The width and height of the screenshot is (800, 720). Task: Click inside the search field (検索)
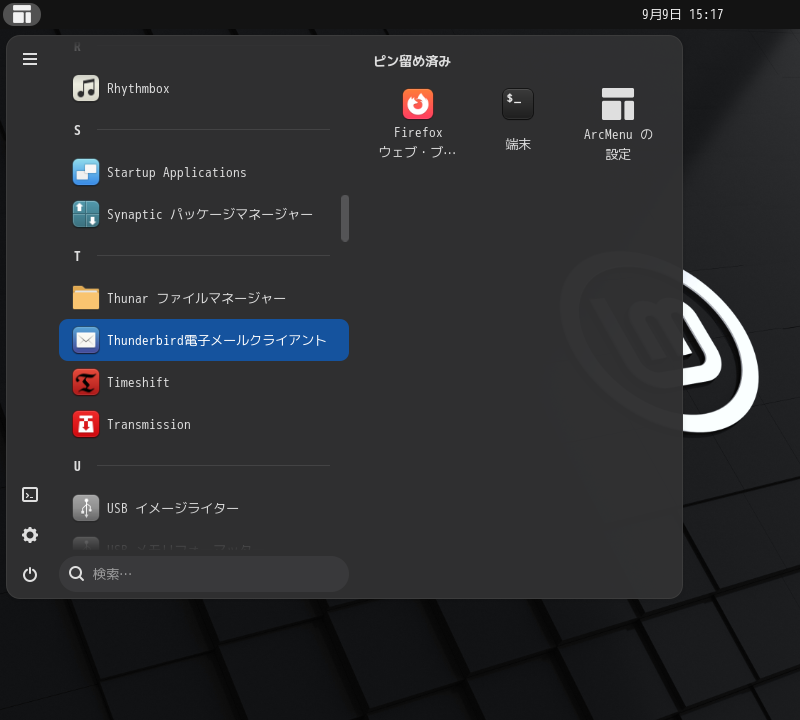[x=204, y=573]
